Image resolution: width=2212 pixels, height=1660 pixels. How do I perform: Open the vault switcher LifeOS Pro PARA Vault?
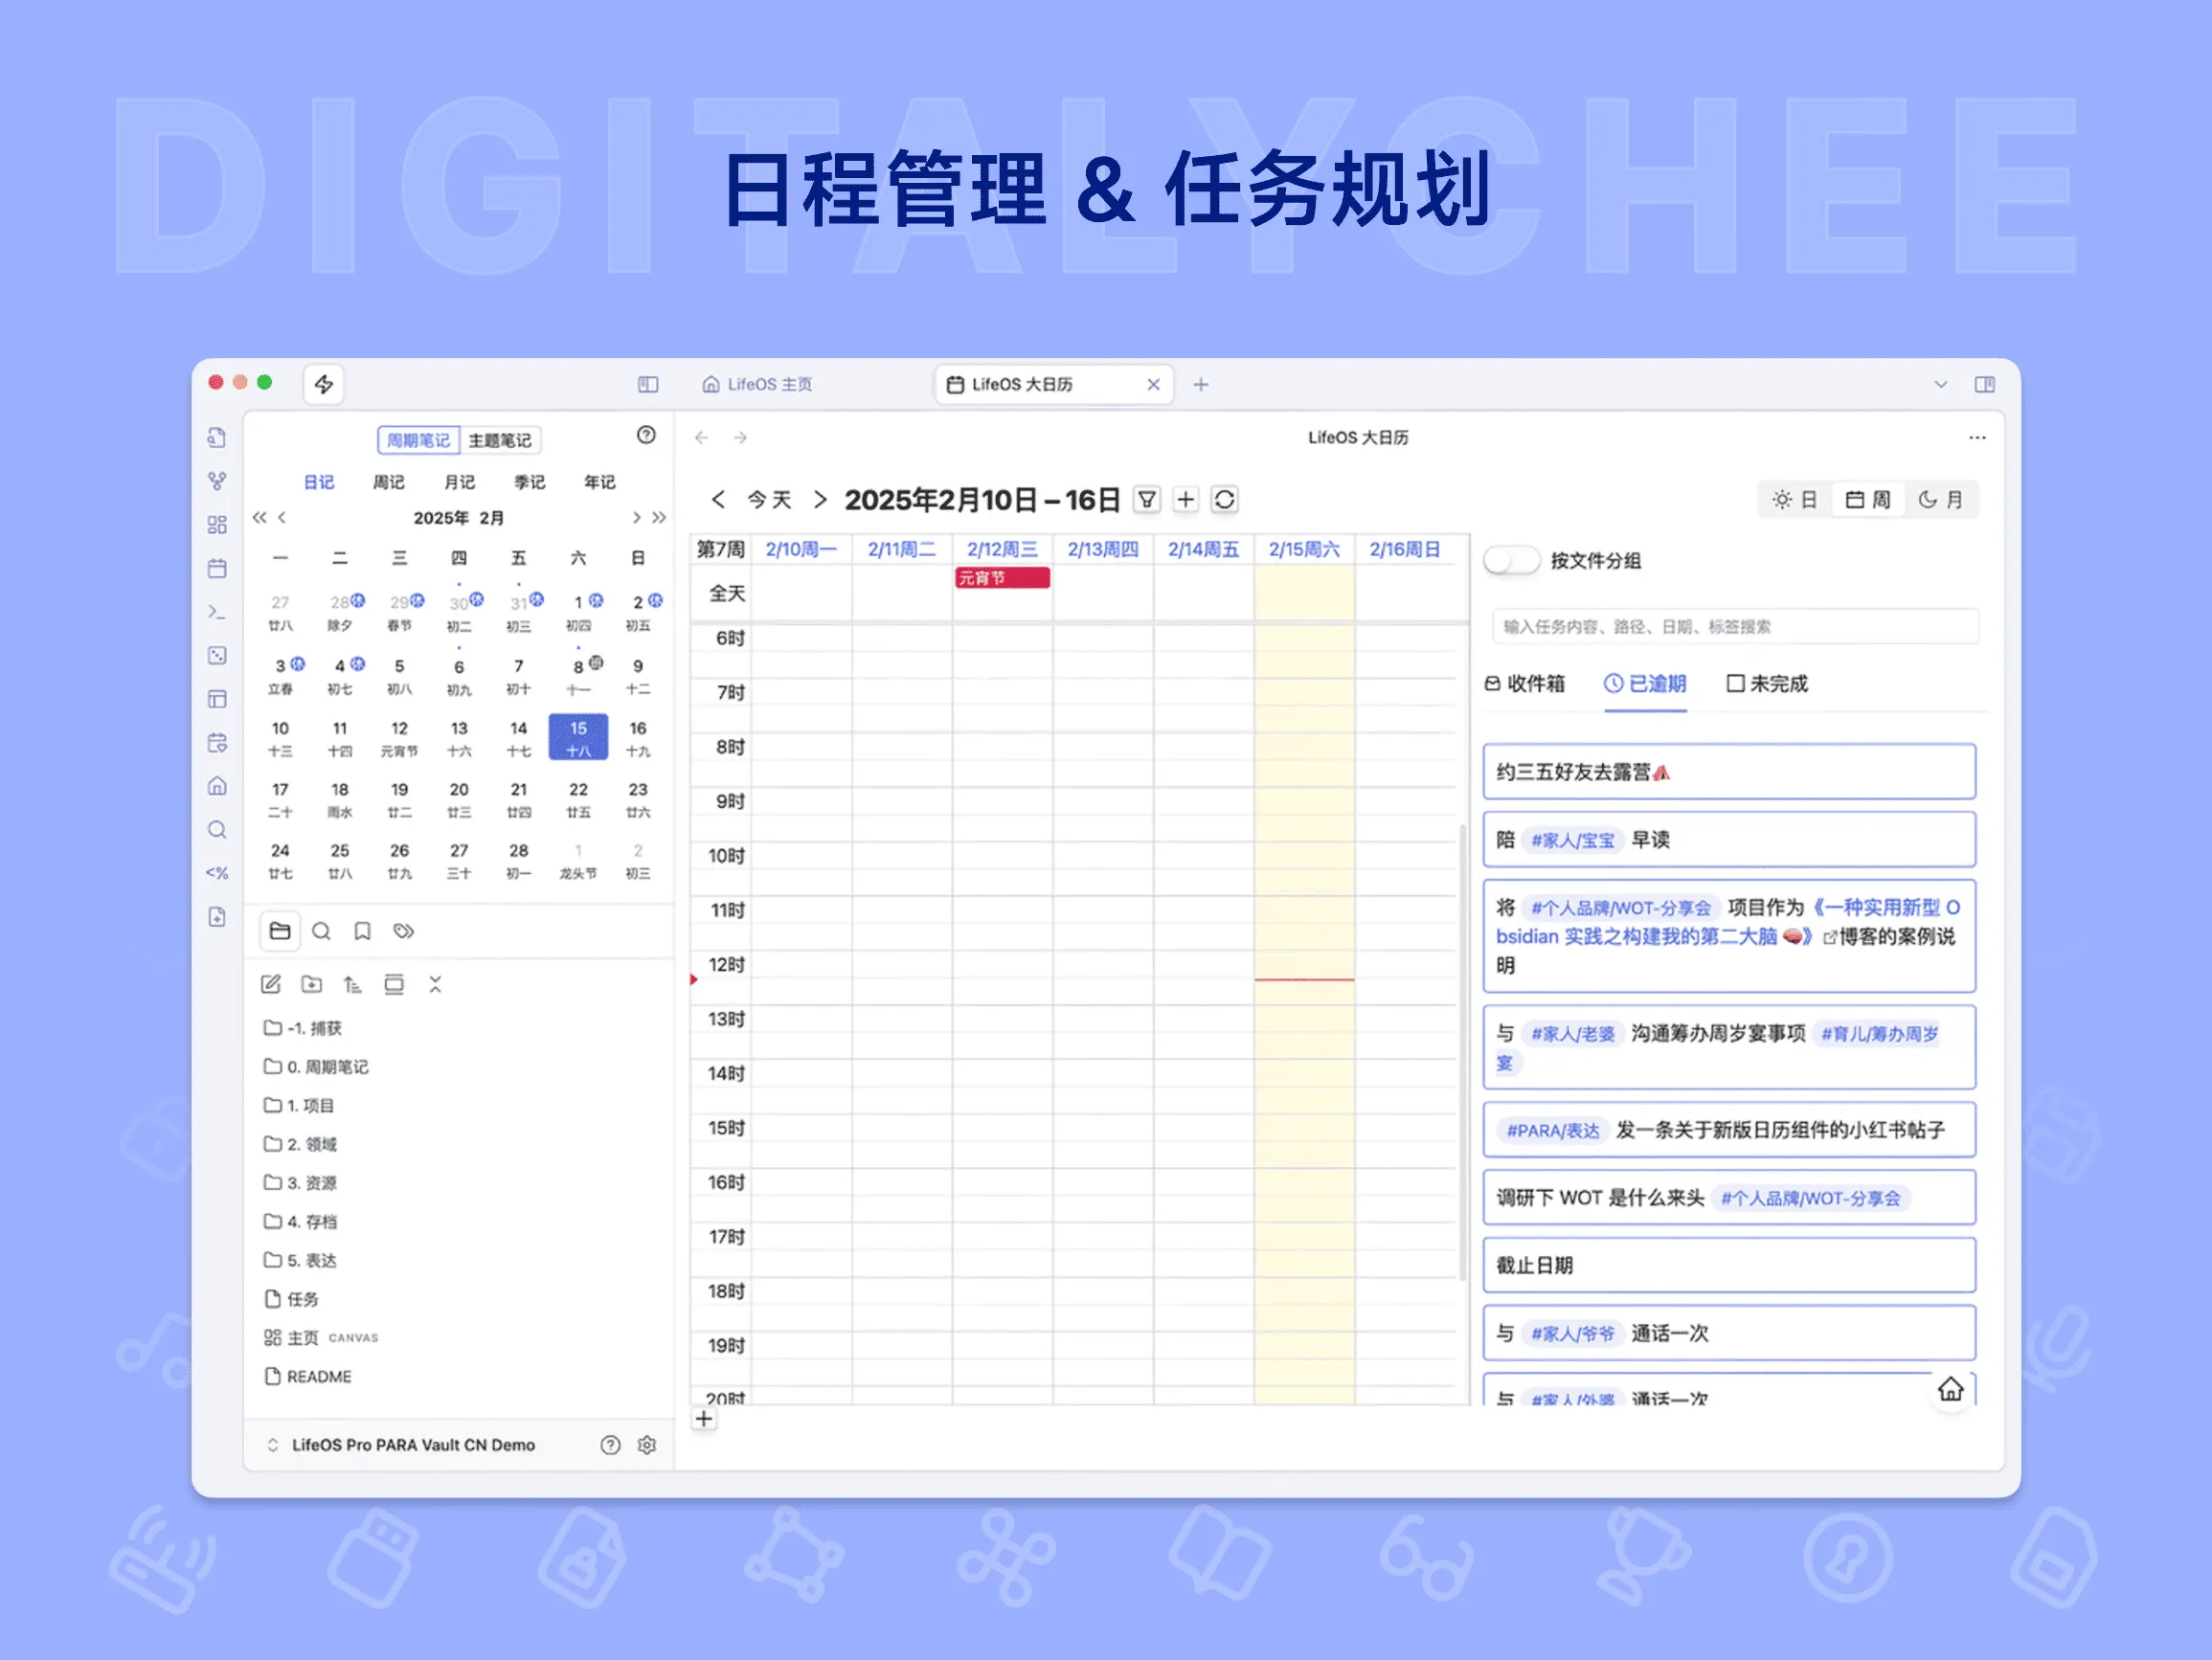click(x=412, y=1445)
